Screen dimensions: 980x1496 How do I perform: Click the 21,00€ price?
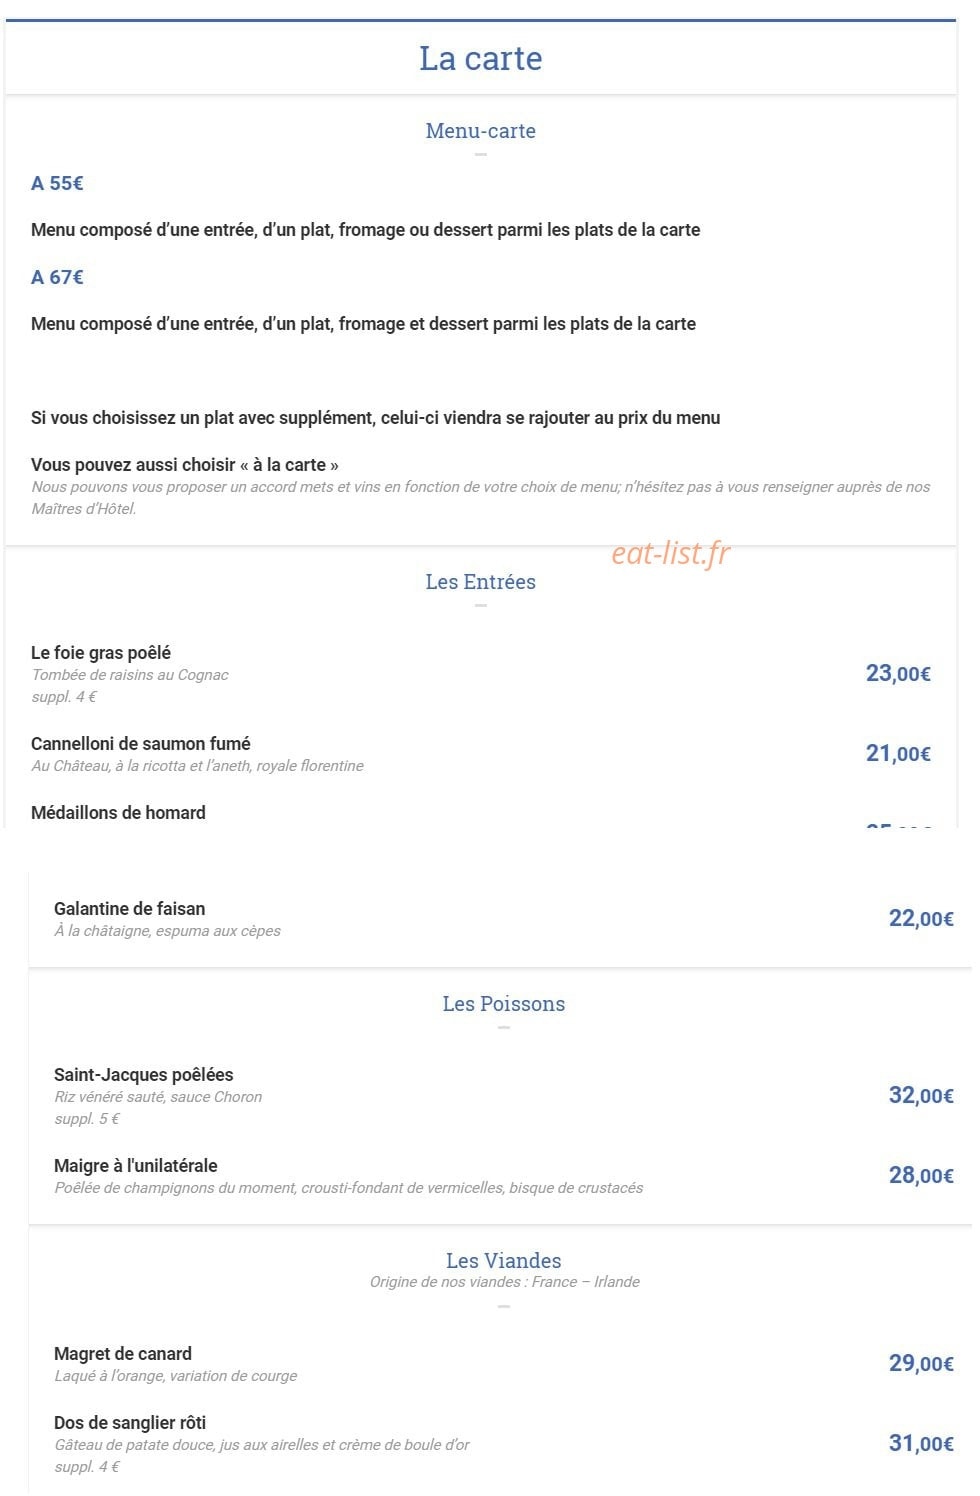(x=898, y=754)
